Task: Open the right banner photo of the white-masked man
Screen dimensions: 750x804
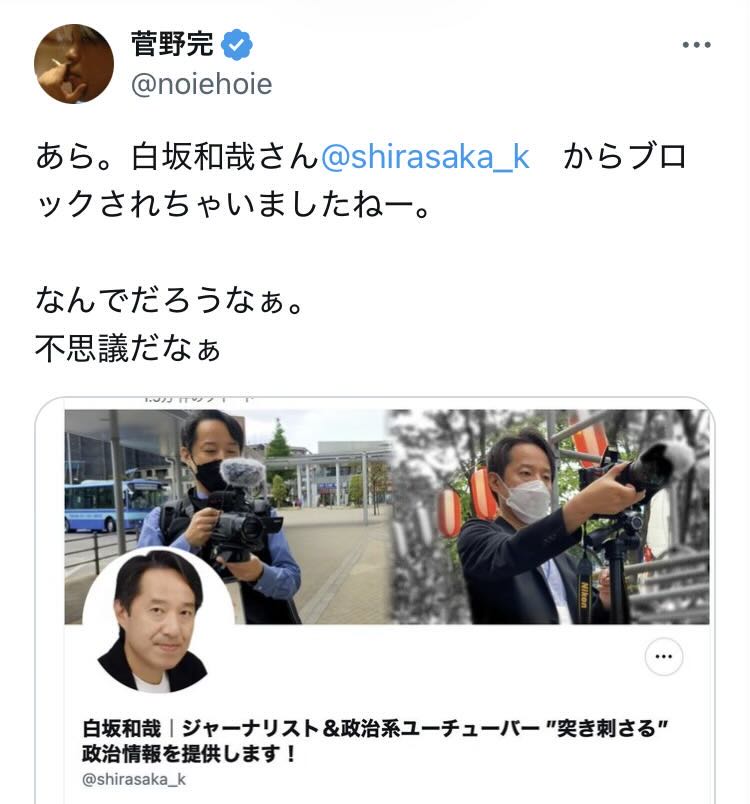Action: coord(551,516)
